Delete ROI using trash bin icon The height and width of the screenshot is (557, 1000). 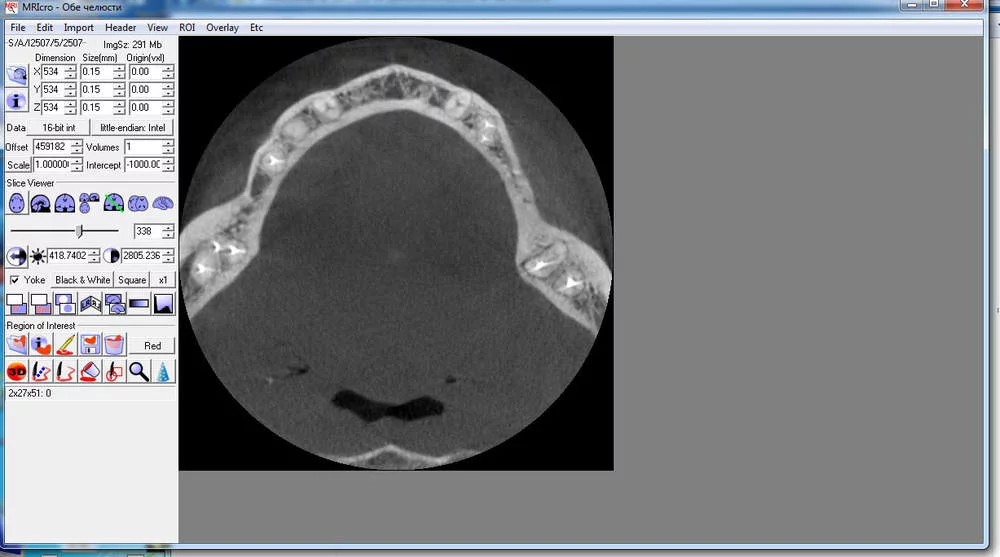pos(114,345)
